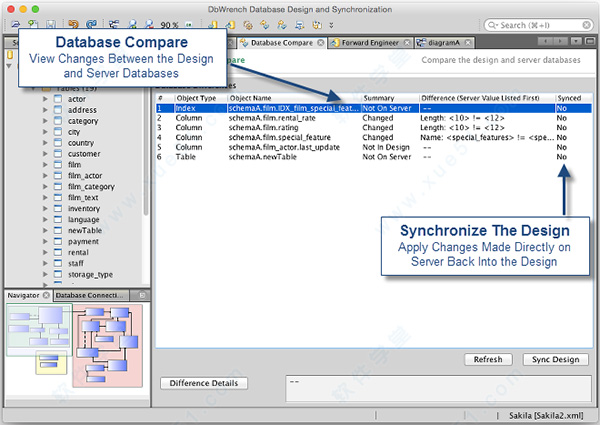Click the last toolbar icon before the overflow chevron
Screen dimensions: 600x425
[x=317, y=25]
